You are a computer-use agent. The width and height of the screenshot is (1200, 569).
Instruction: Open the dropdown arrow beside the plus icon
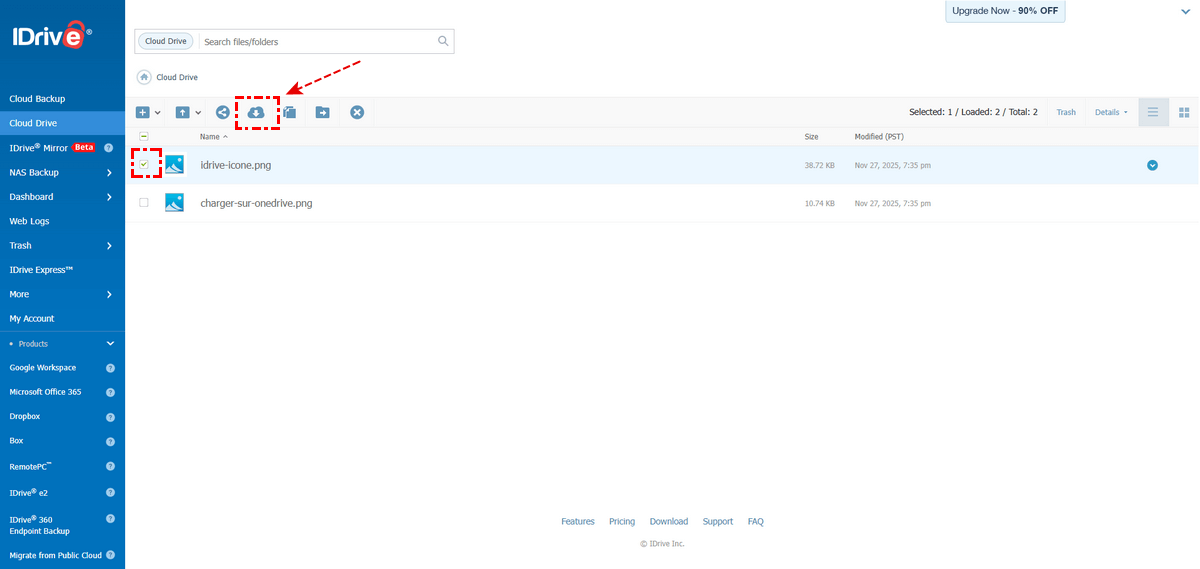click(158, 113)
